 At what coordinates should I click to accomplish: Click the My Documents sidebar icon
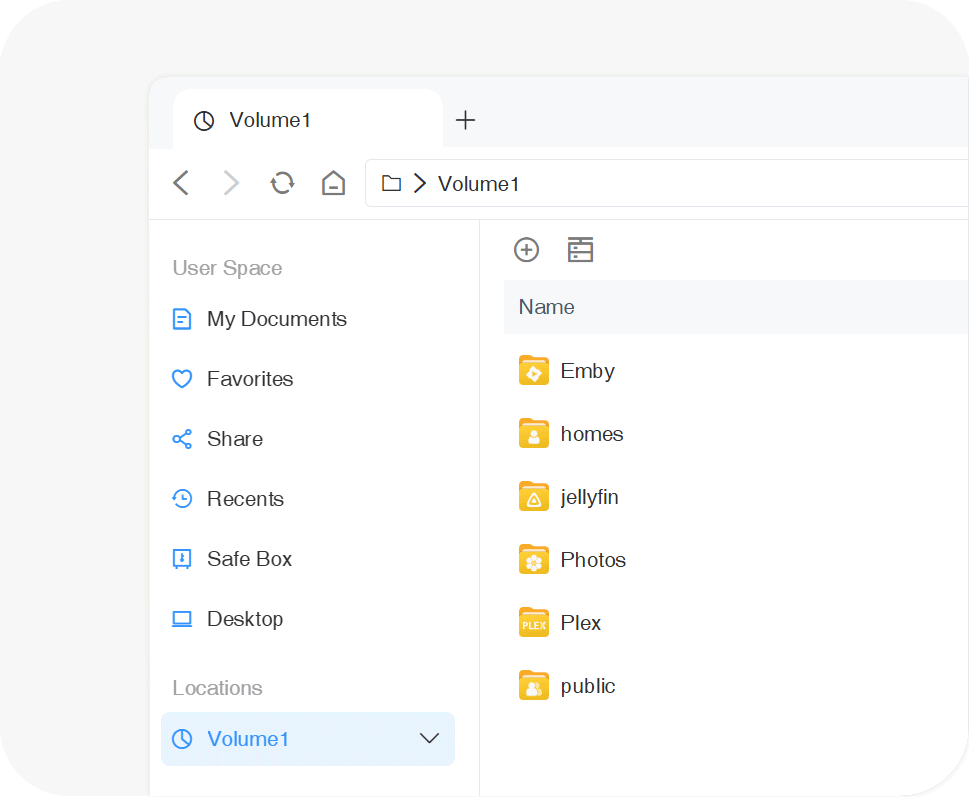(x=182, y=319)
